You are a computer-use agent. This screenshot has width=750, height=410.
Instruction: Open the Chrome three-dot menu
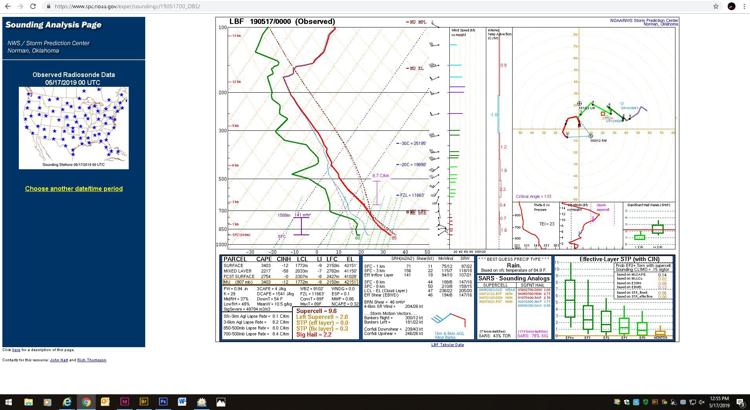[744, 7]
